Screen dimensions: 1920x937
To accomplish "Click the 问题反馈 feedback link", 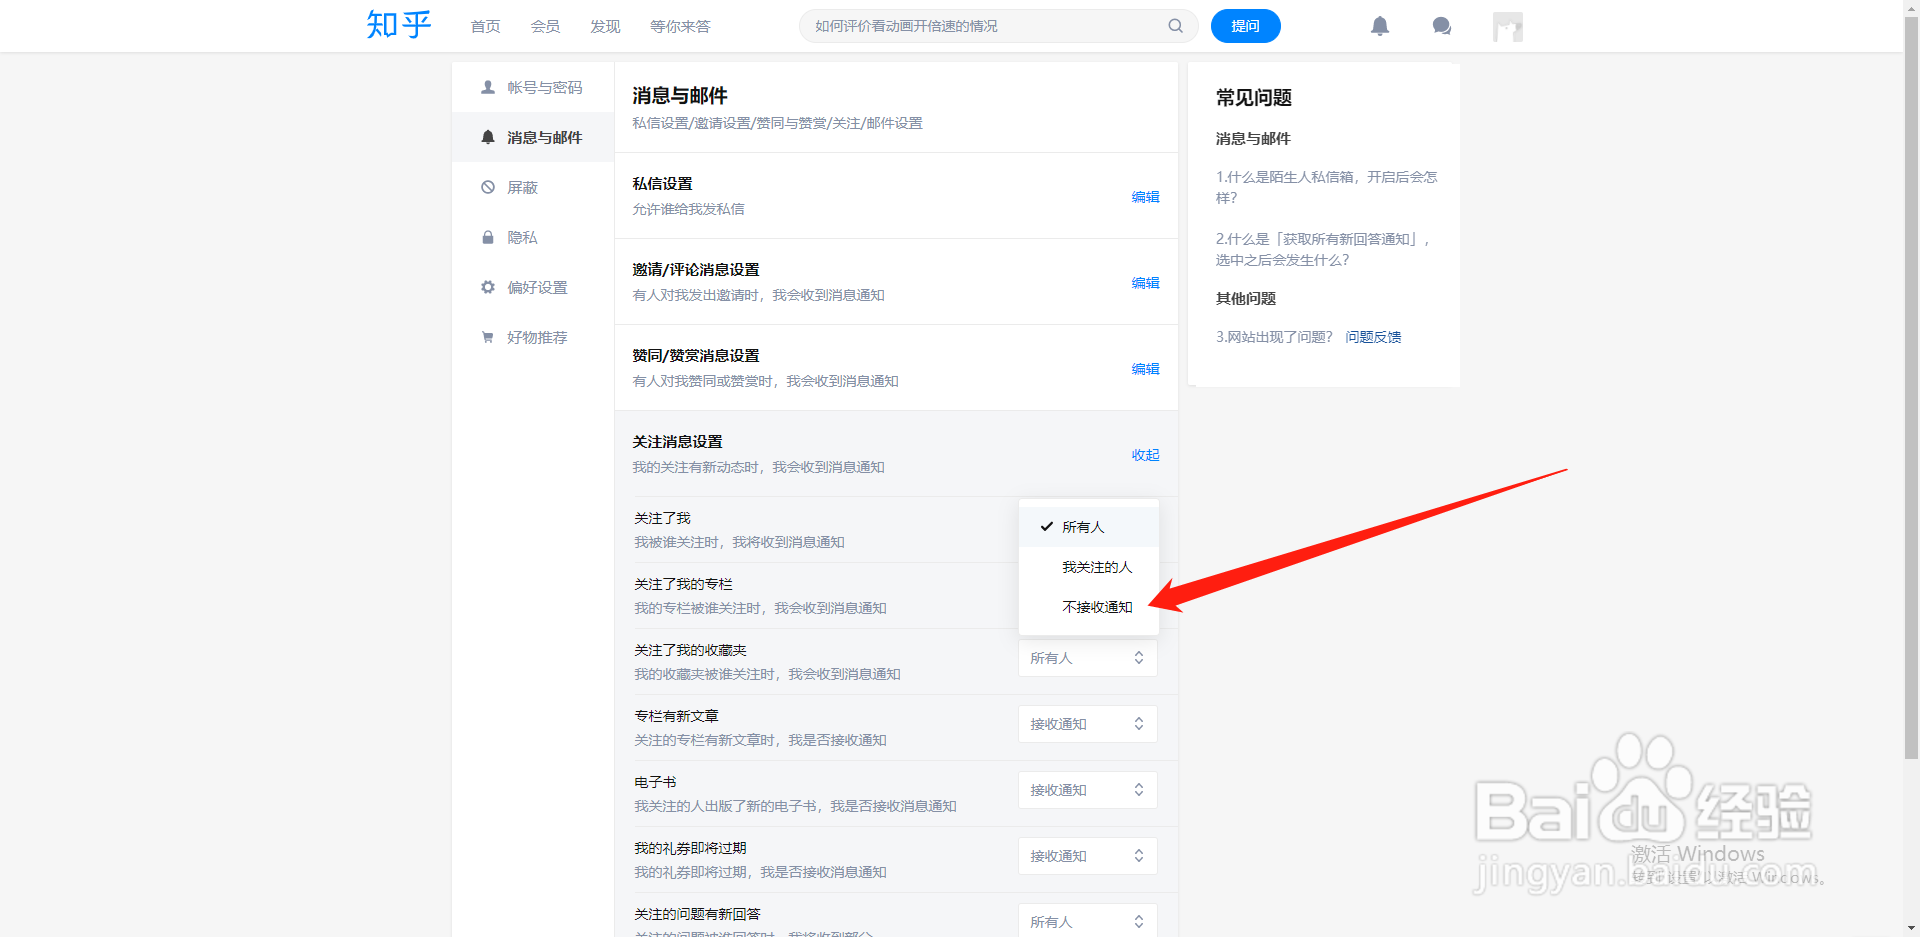I will coord(1373,337).
